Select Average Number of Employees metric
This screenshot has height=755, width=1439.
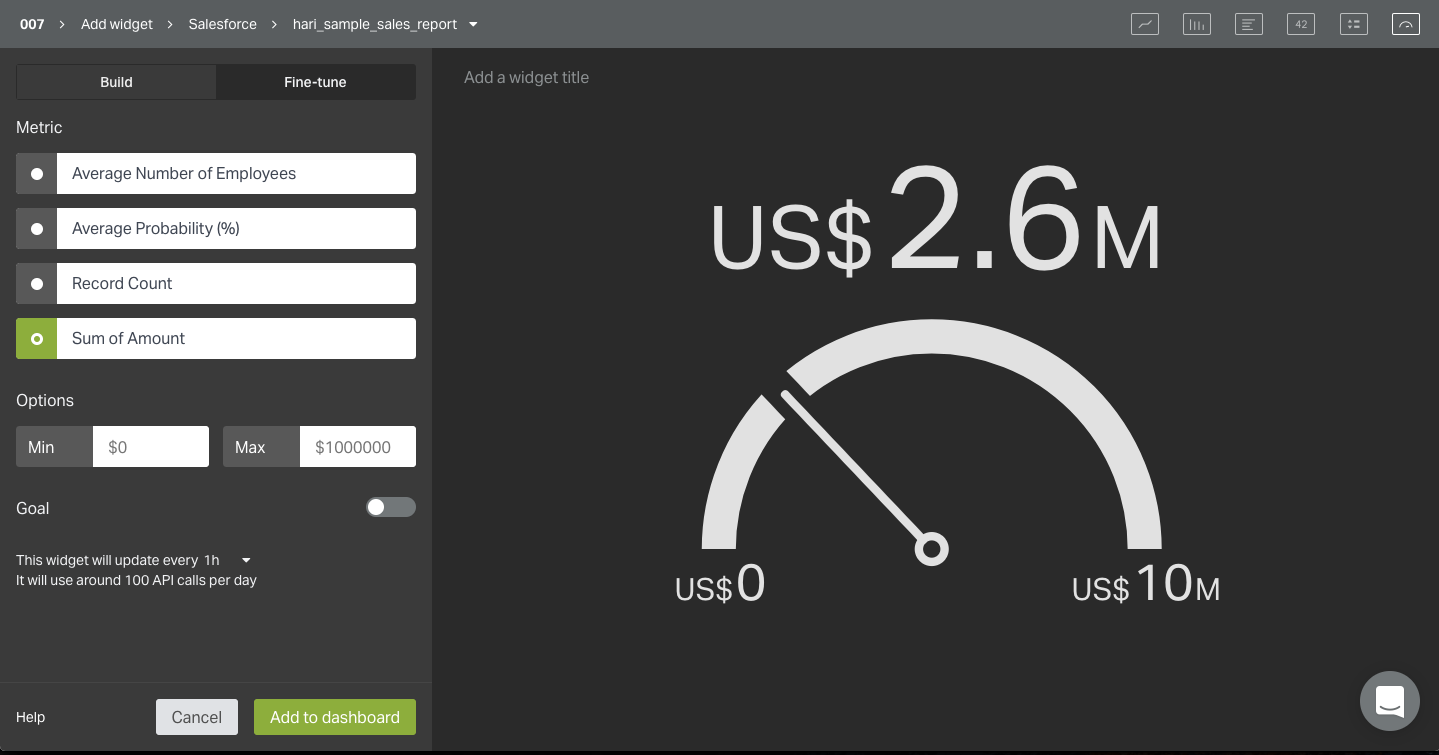coord(216,173)
